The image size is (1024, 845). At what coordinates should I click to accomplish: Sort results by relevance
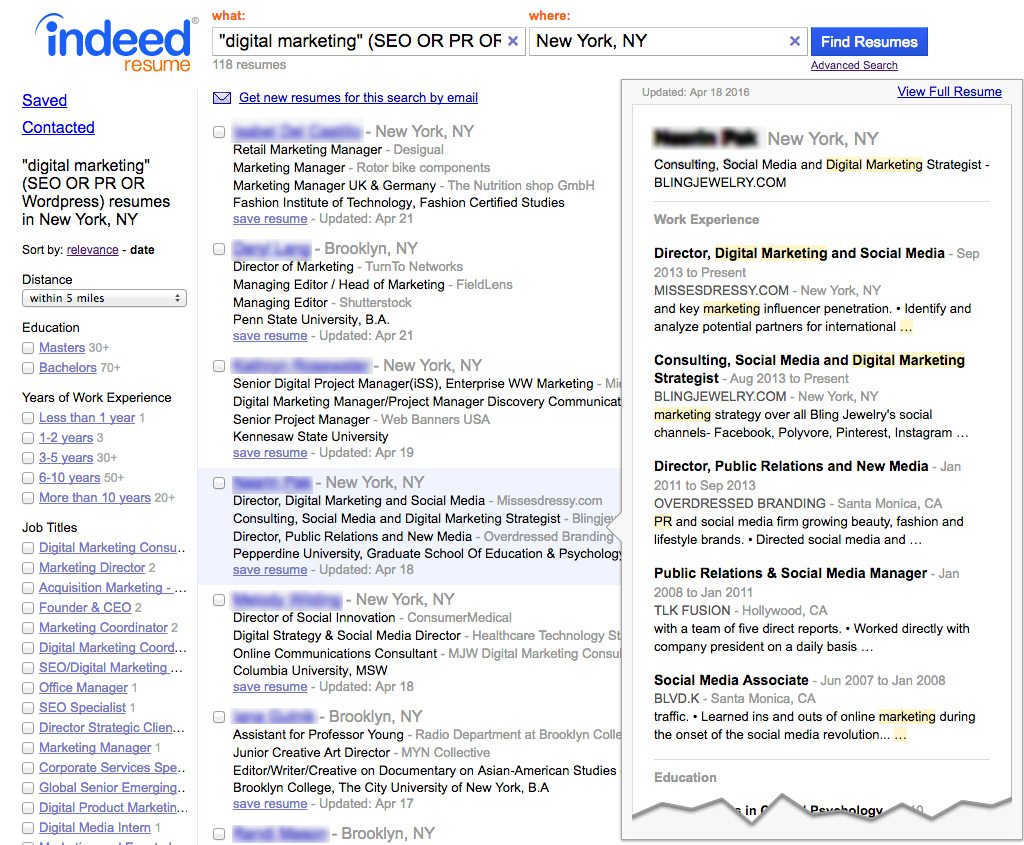[x=93, y=249]
